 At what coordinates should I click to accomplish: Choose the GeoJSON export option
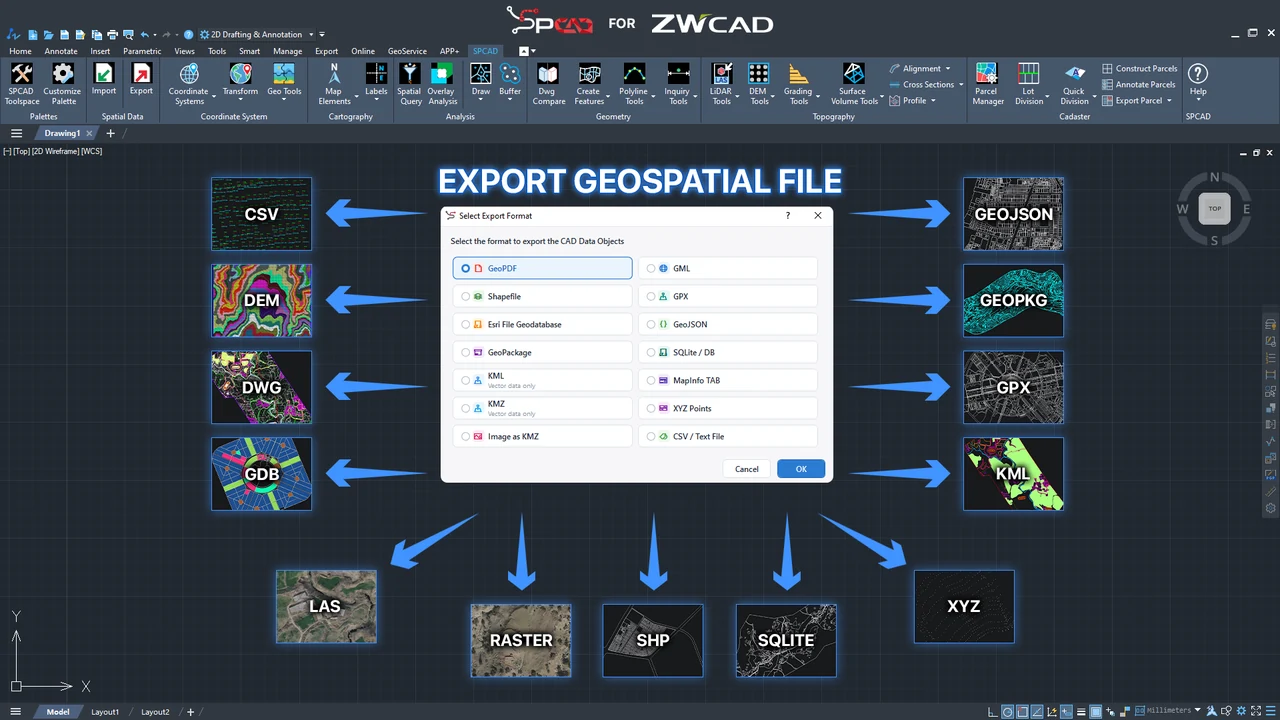[728, 324]
